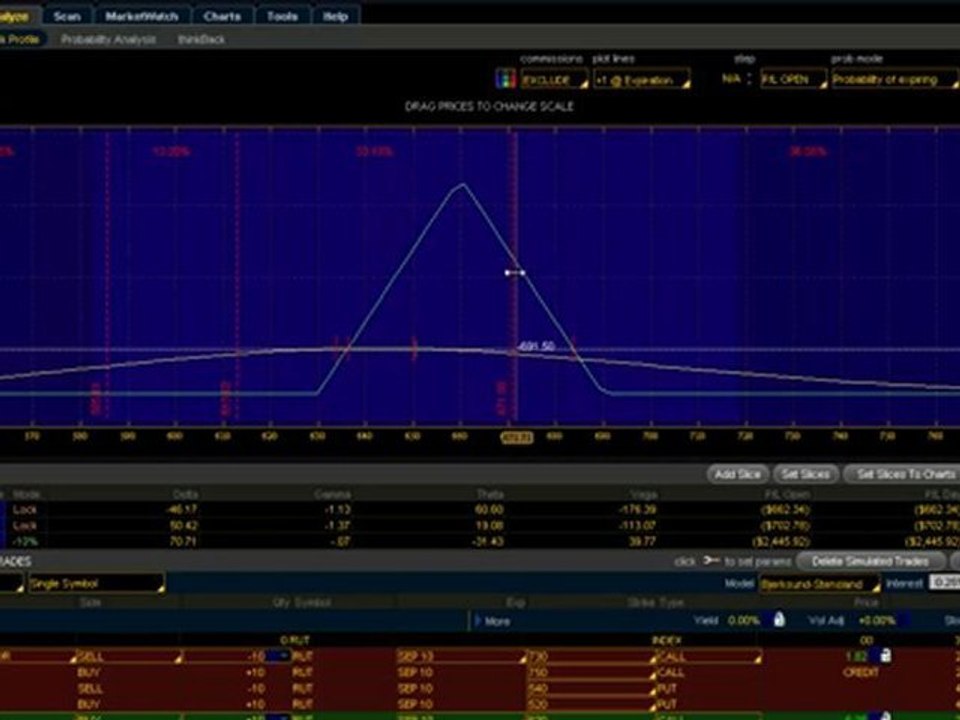The width and height of the screenshot is (960, 720).
Task: Click the Set Slices button
Action: pyautogui.click(x=805, y=474)
